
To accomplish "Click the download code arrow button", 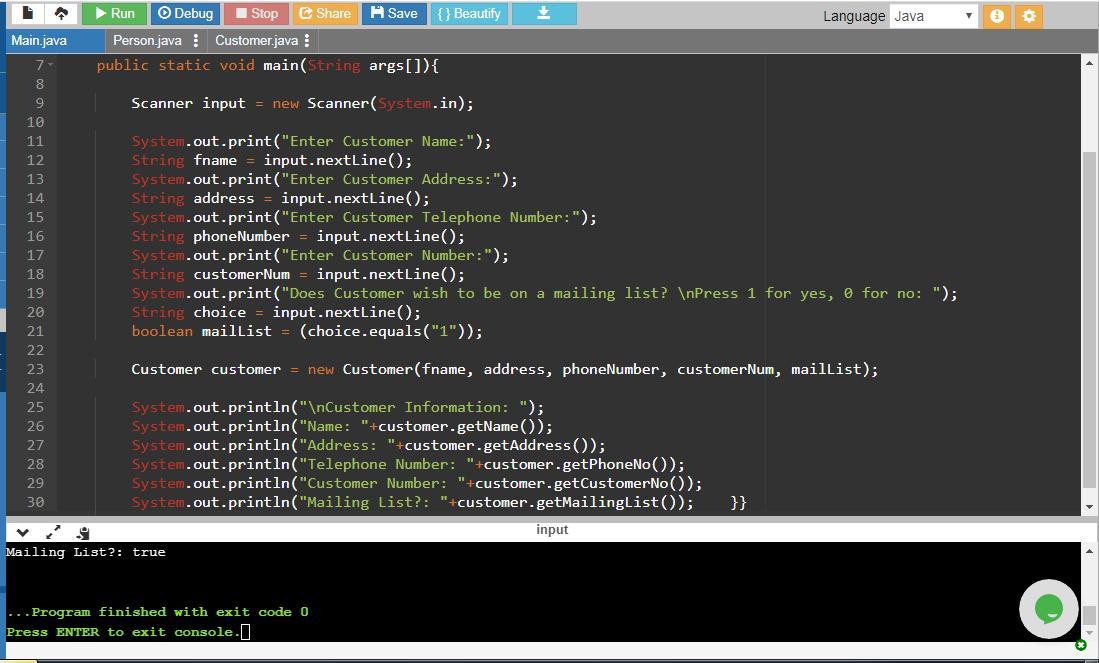I will [x=544, y=13].
